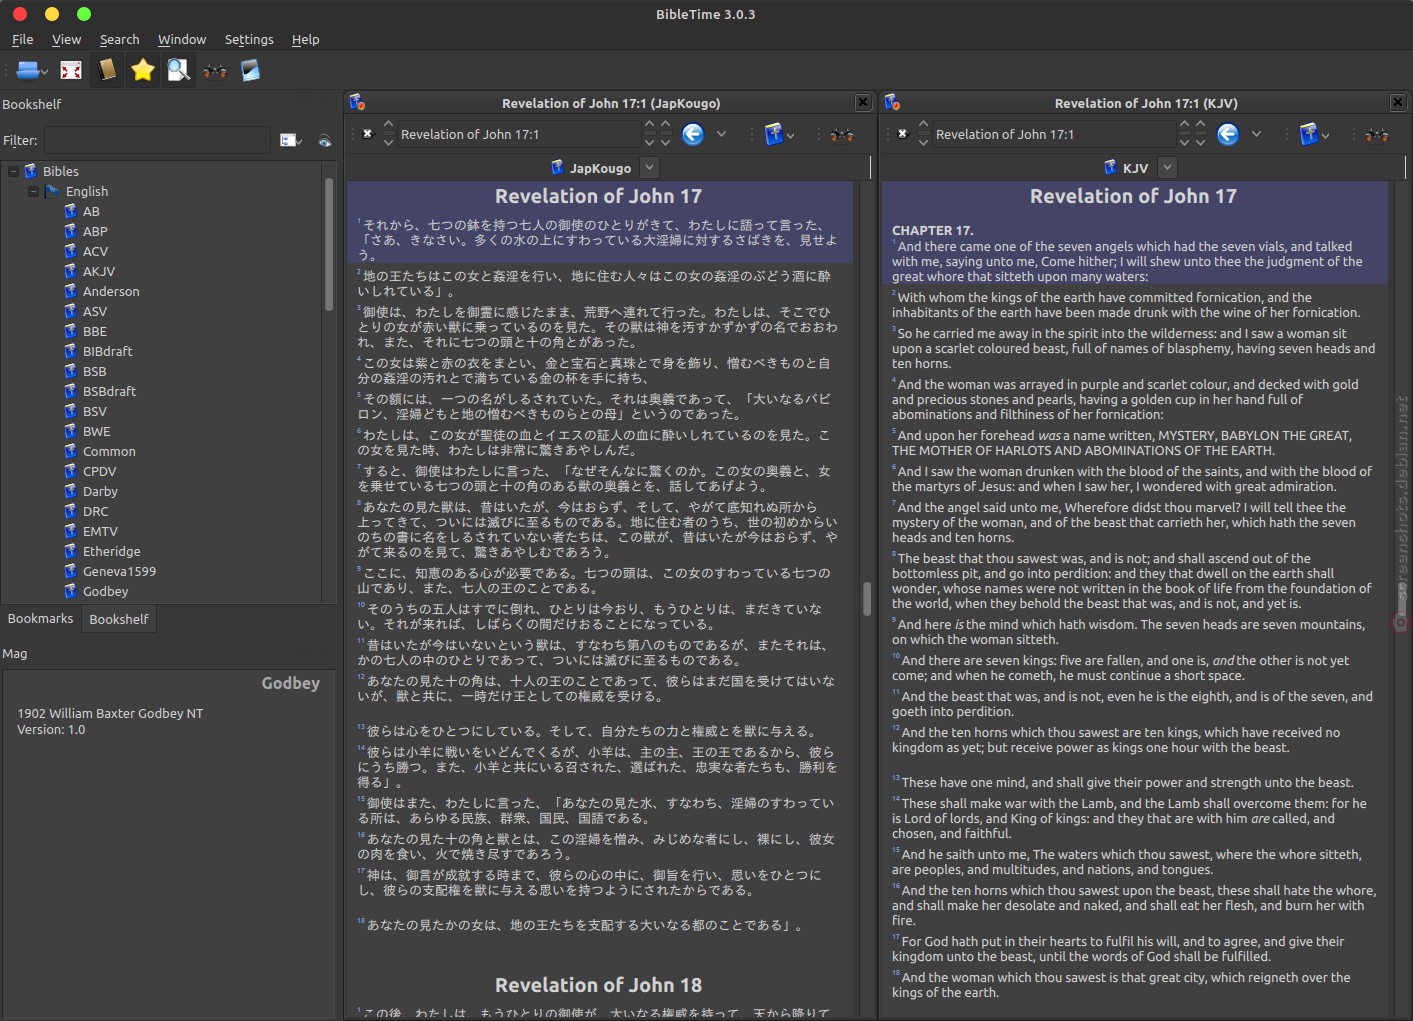This screenshot has height=1021, width=1413.
Task: Select the AB Bible module
Action: point(91,212)
